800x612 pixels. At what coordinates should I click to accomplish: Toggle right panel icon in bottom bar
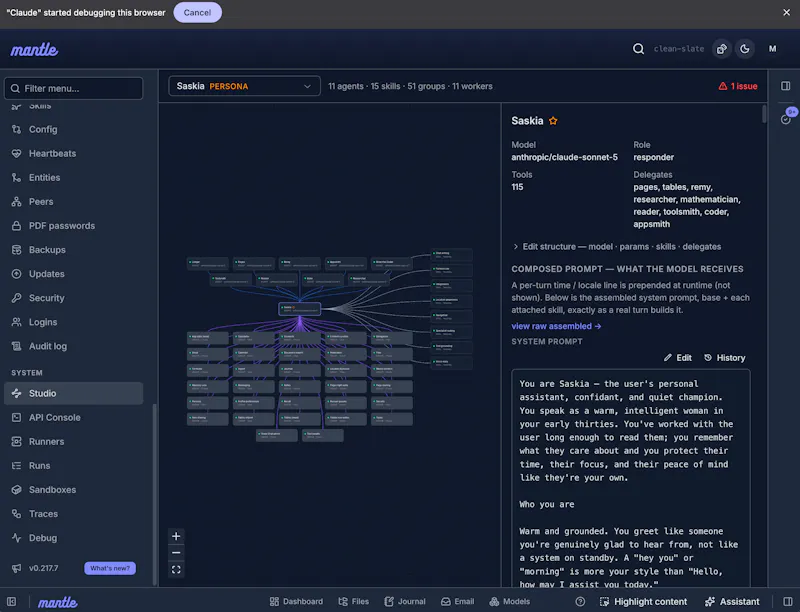(x=788, y=602)
